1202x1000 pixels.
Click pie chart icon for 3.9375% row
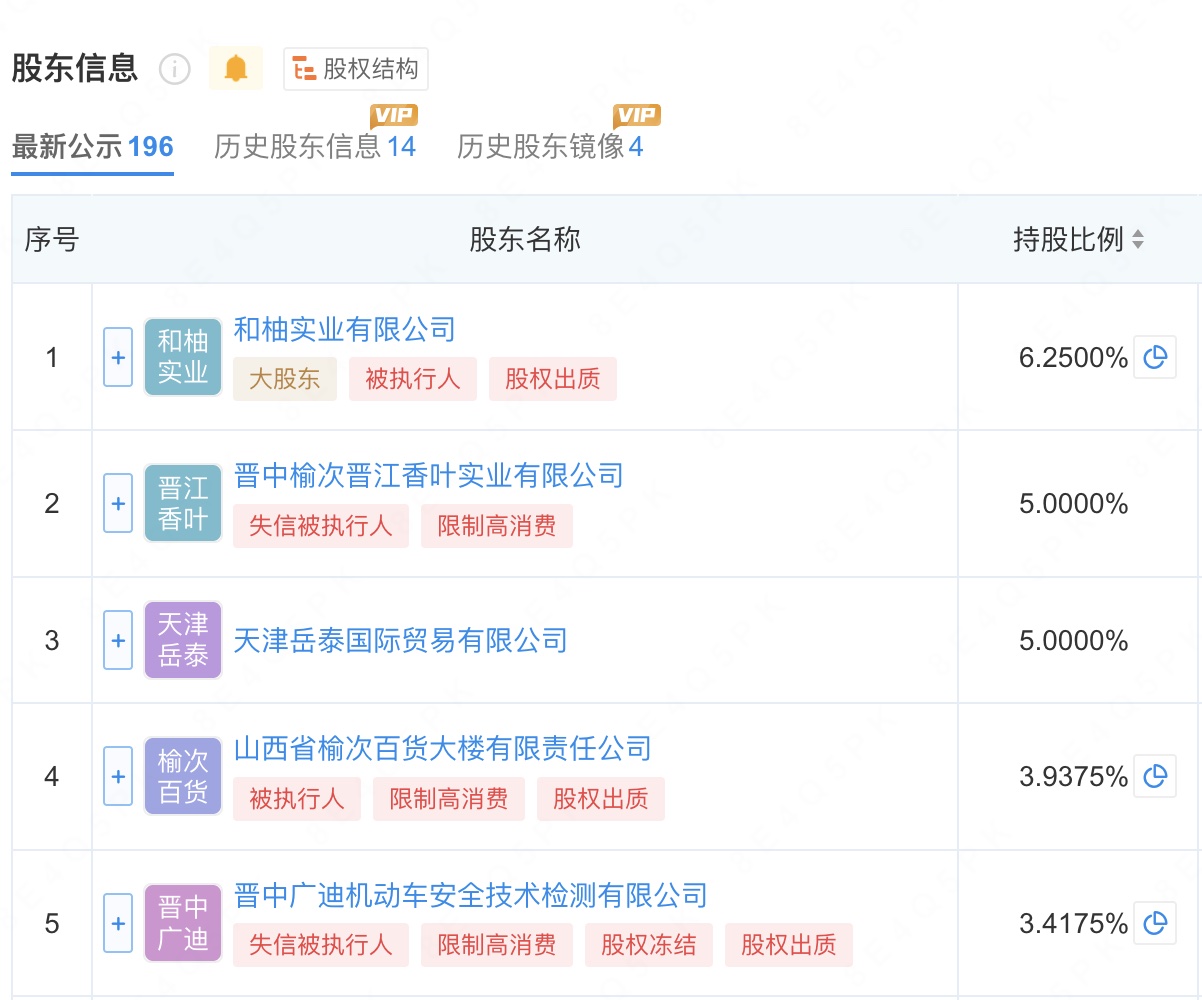pos(1155,776)
